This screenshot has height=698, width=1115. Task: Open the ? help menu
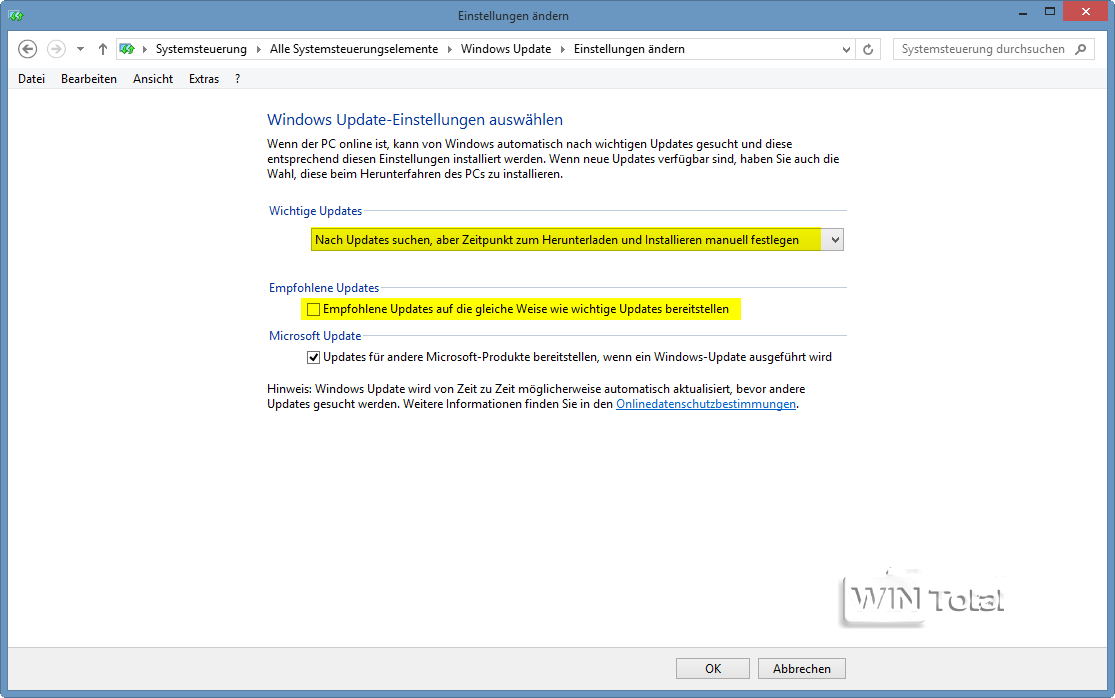pyautogui.click(x=238, y=79)
